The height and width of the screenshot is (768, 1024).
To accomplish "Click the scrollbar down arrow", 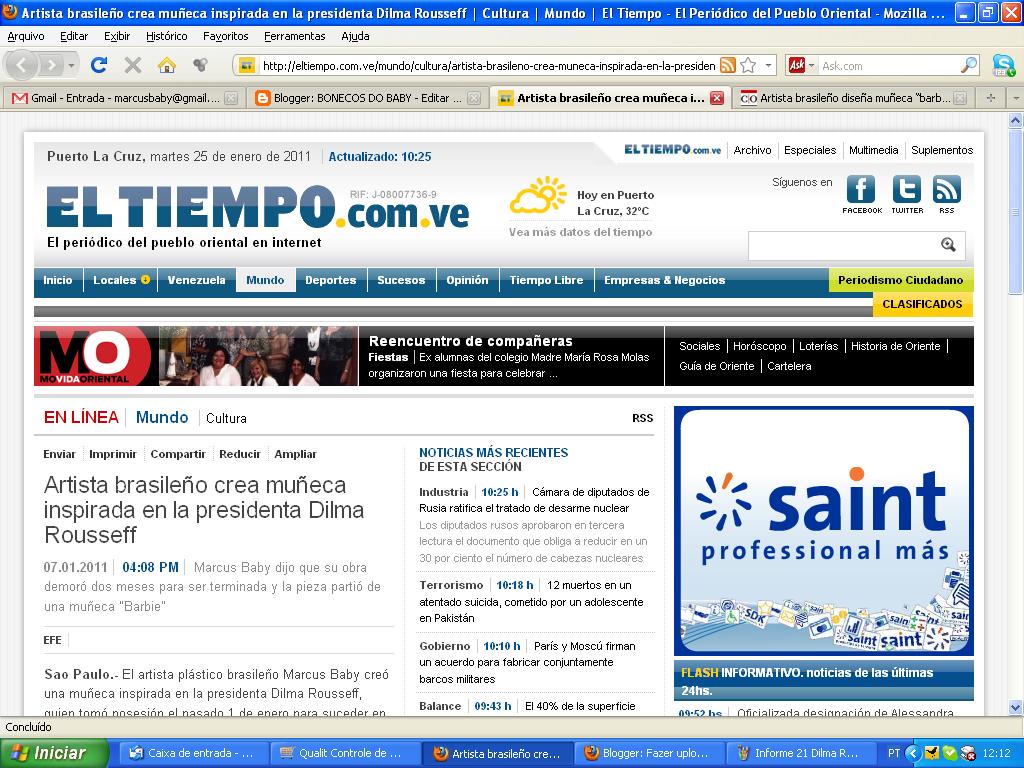I will coord(1015,707).
